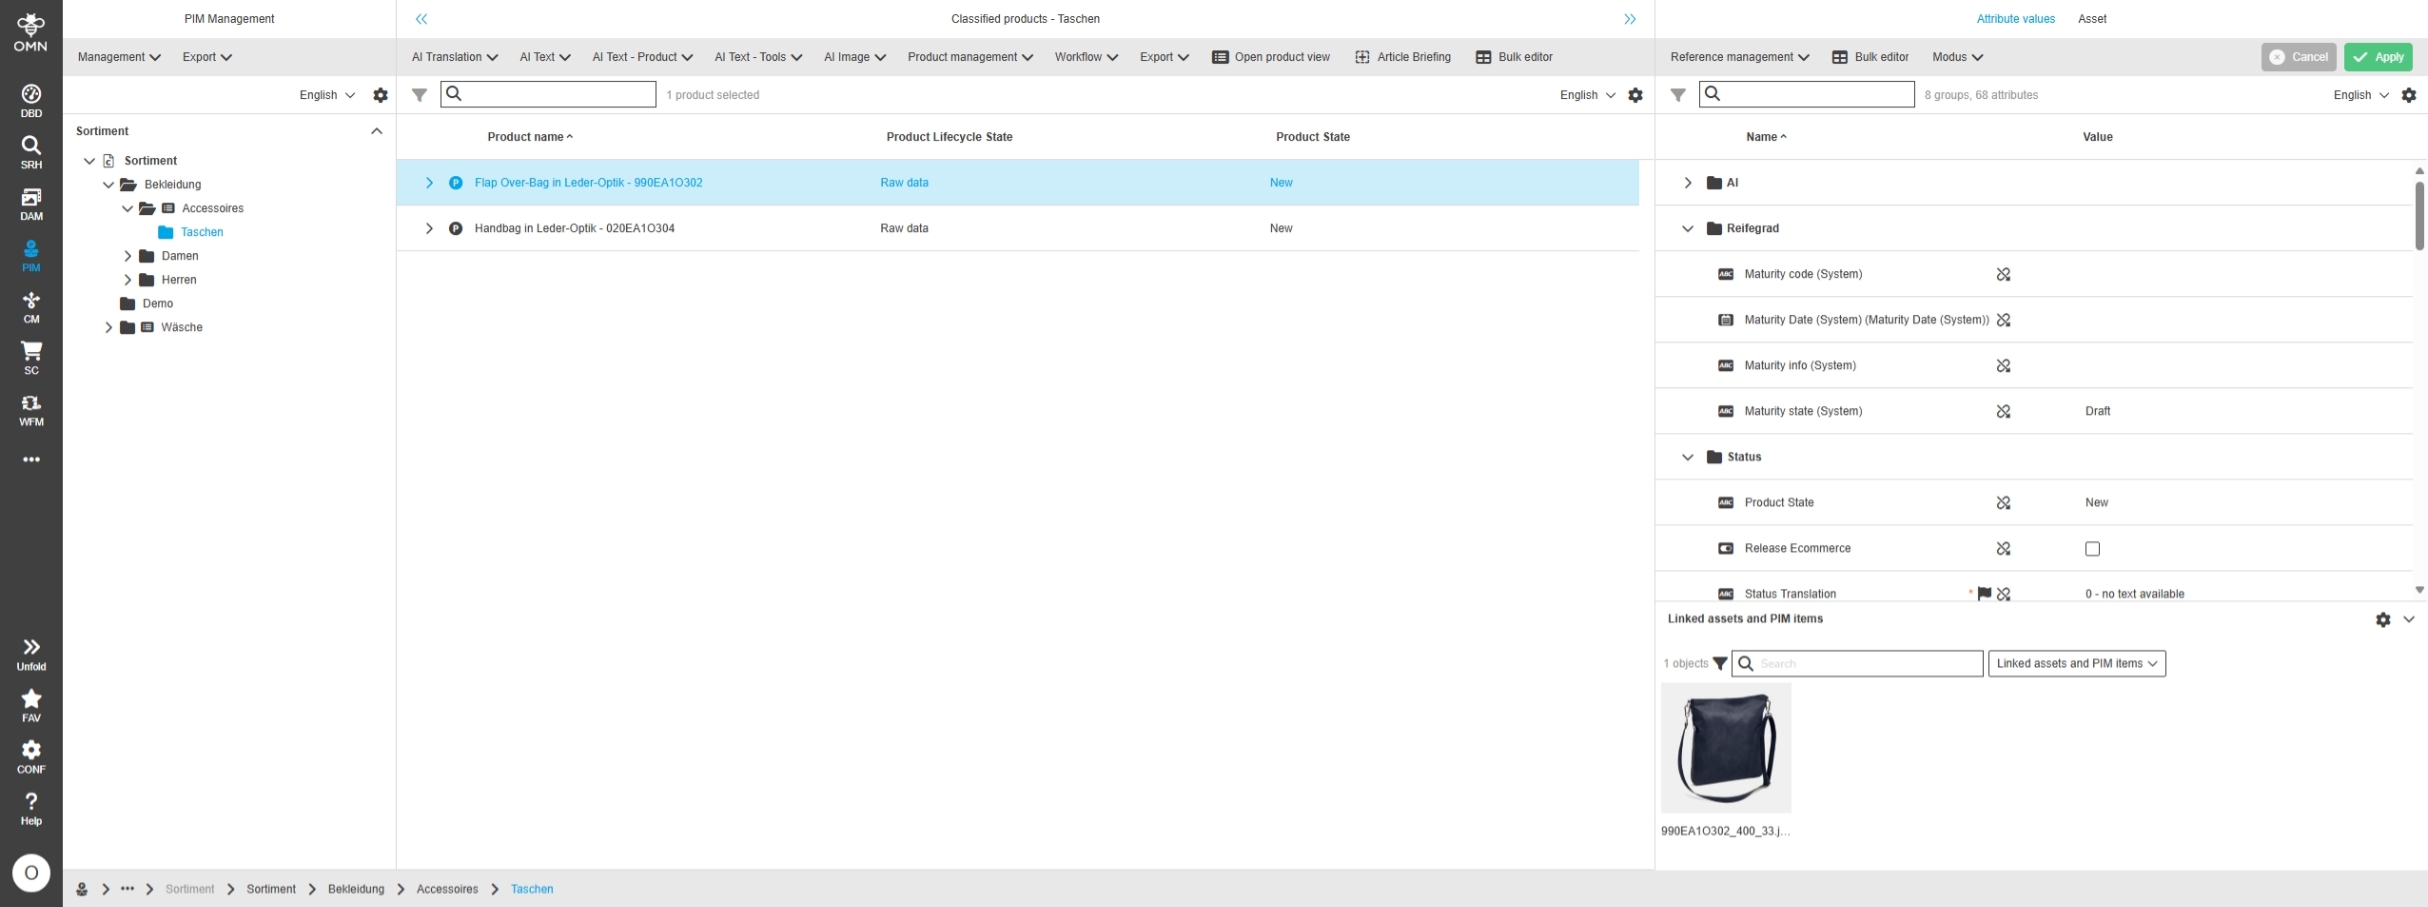The image size is (2428, 907).
Task: Show more modules via three dots
Action: click(31, 460)
